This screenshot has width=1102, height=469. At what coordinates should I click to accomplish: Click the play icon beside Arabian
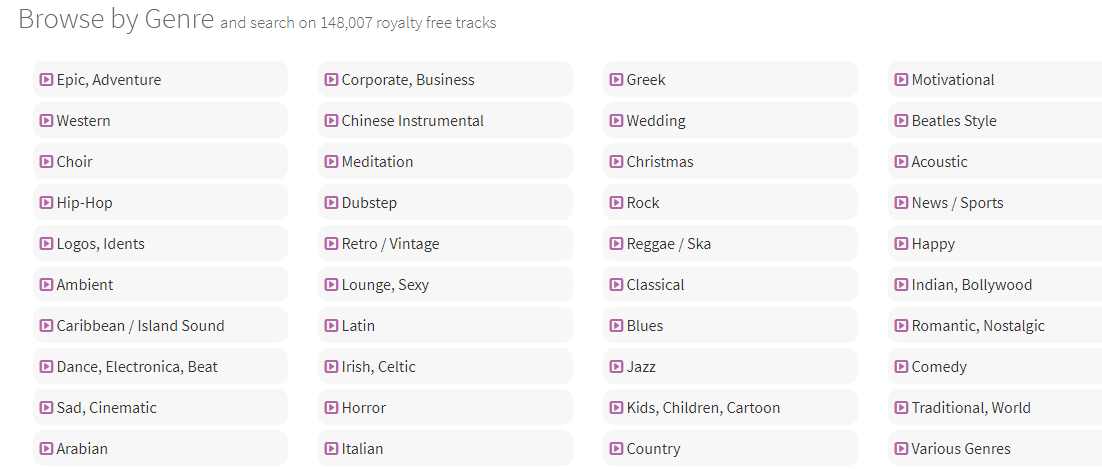[x=46, y=449]
